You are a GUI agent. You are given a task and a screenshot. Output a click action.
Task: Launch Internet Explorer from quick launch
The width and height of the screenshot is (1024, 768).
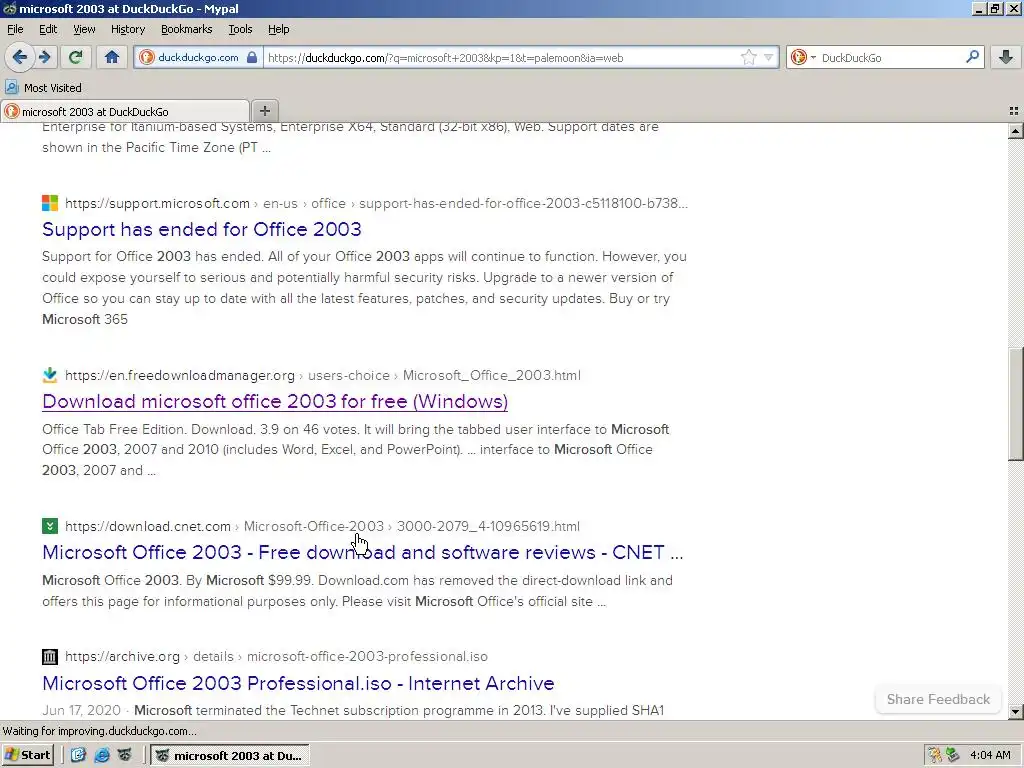[x=102, y=755]
